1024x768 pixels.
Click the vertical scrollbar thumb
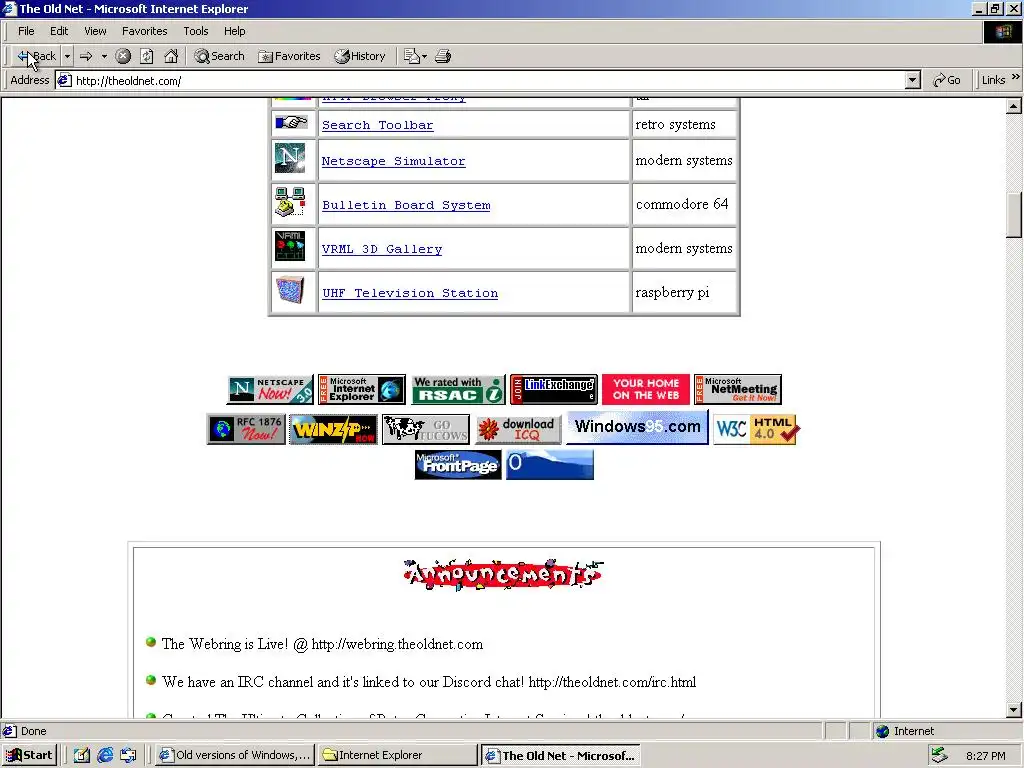pyautogui.click(x=1014, y=215)
